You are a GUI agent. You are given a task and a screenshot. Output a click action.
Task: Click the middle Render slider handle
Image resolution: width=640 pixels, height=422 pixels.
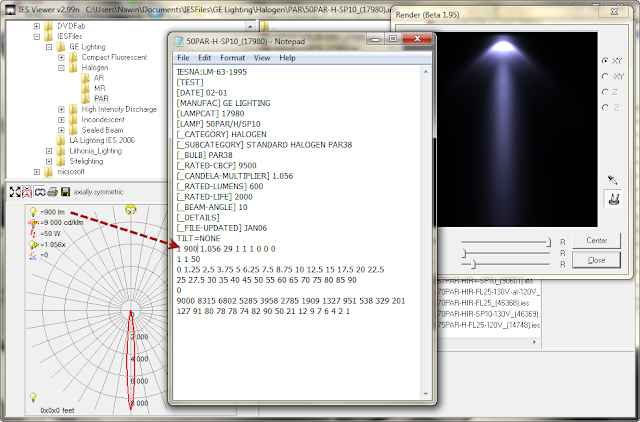click(464, 253)
